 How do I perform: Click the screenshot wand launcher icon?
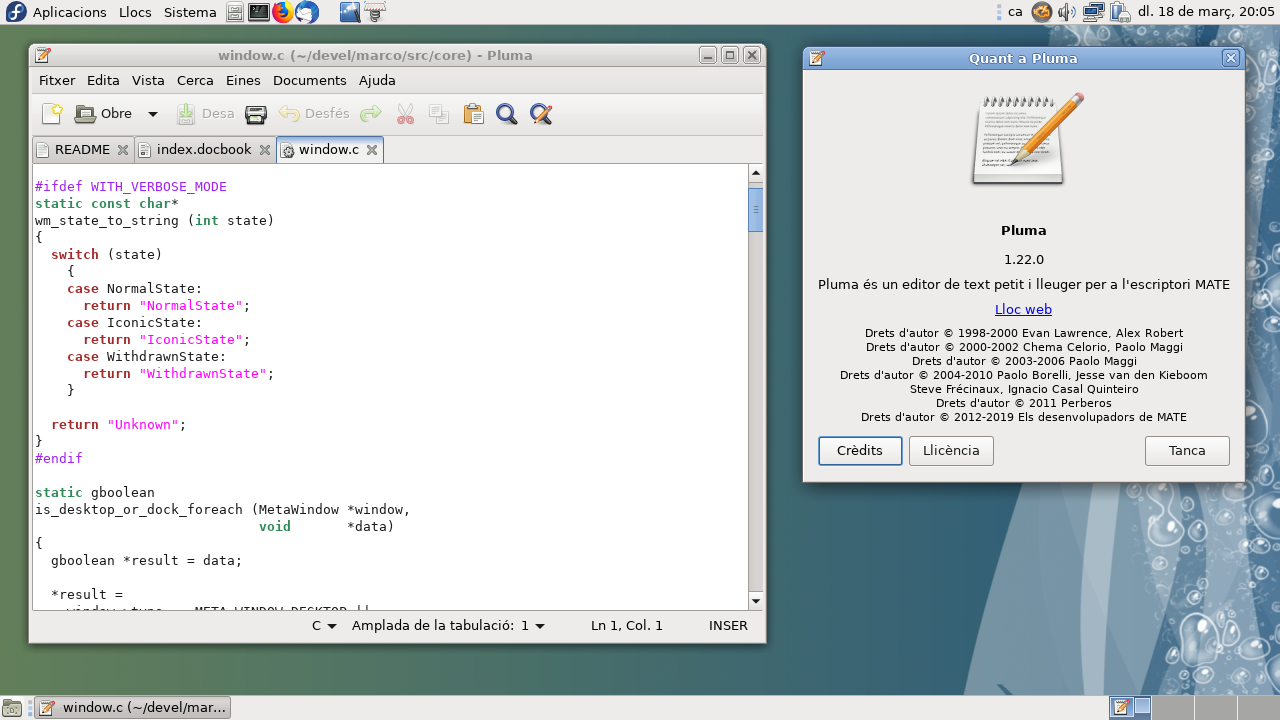350,12
